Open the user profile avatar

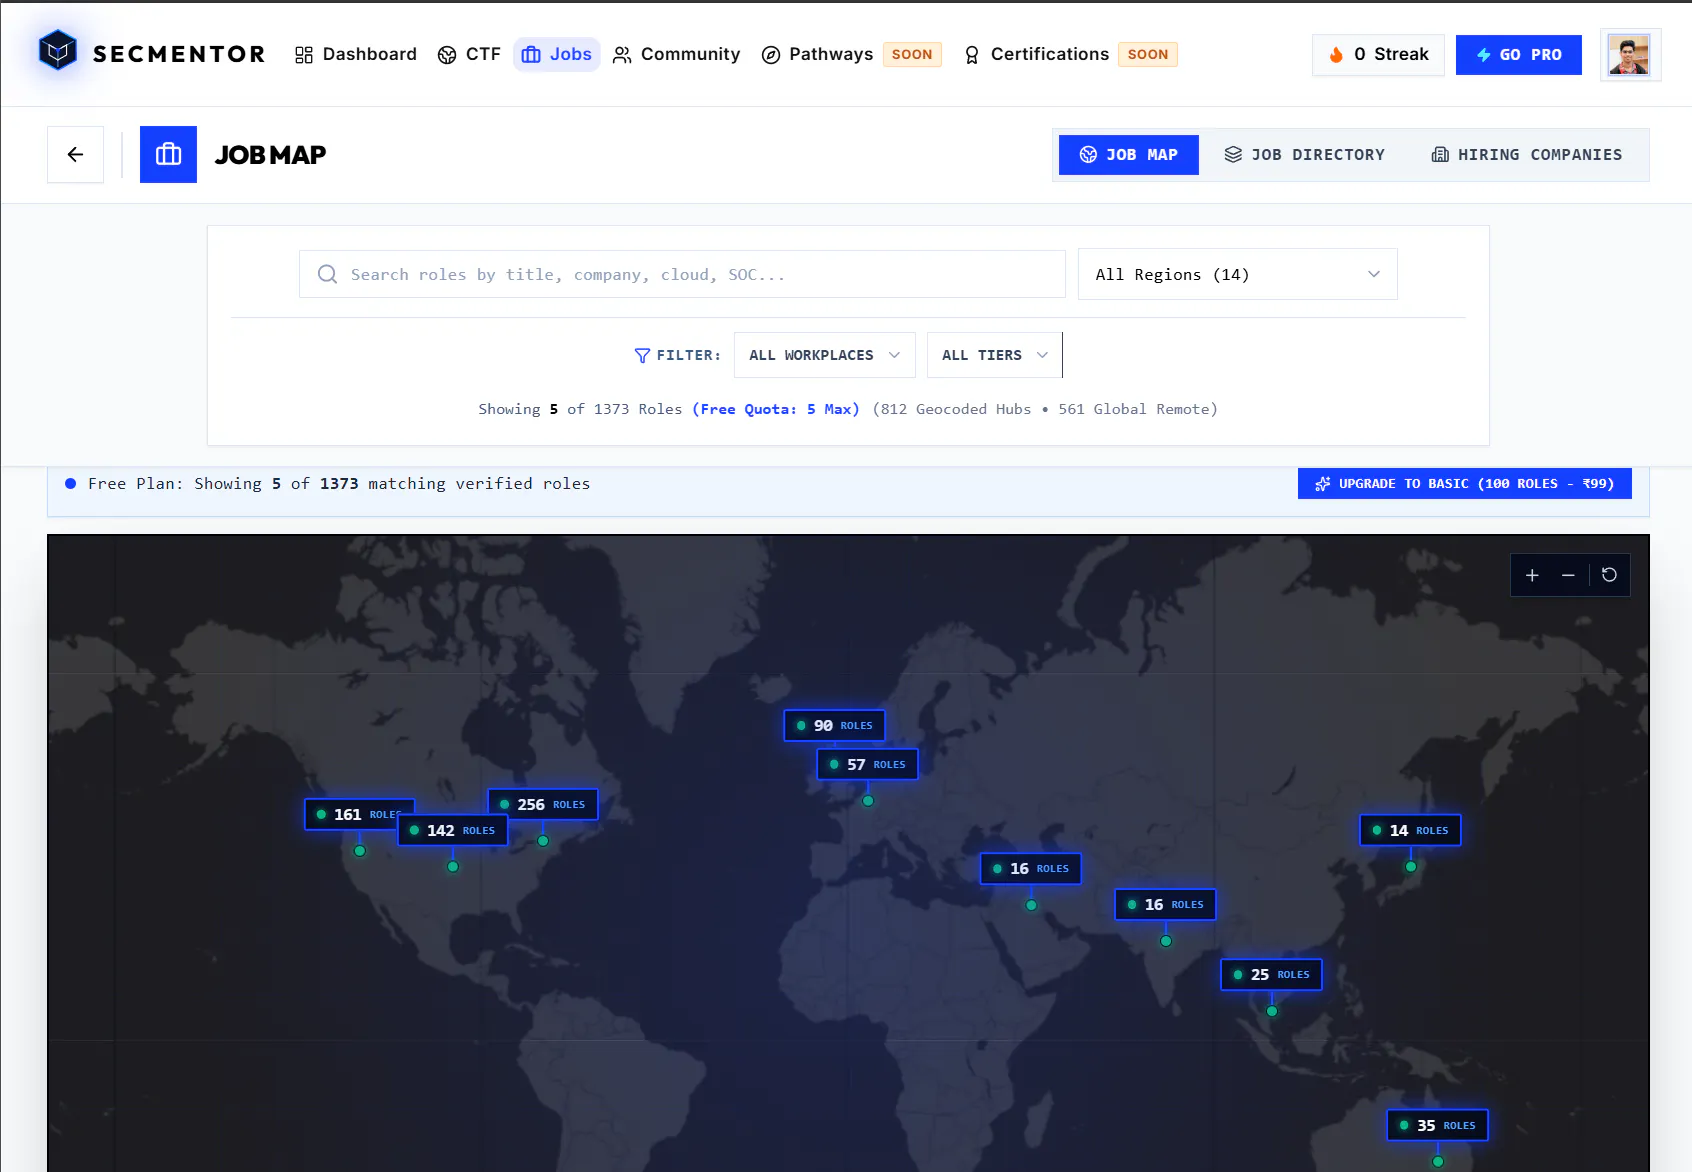(1629, 55)
